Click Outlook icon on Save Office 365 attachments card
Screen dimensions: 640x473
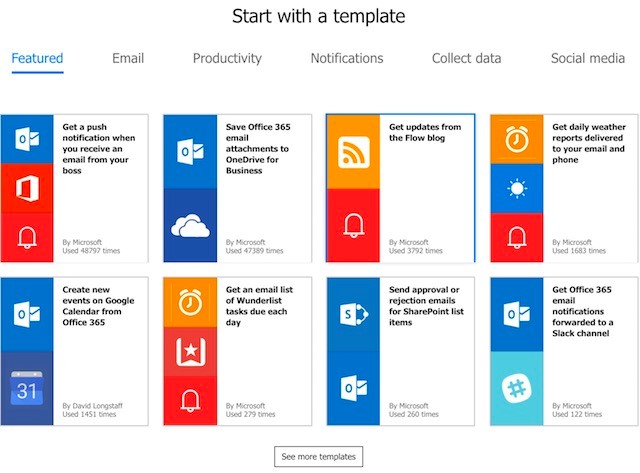point(190,151)
